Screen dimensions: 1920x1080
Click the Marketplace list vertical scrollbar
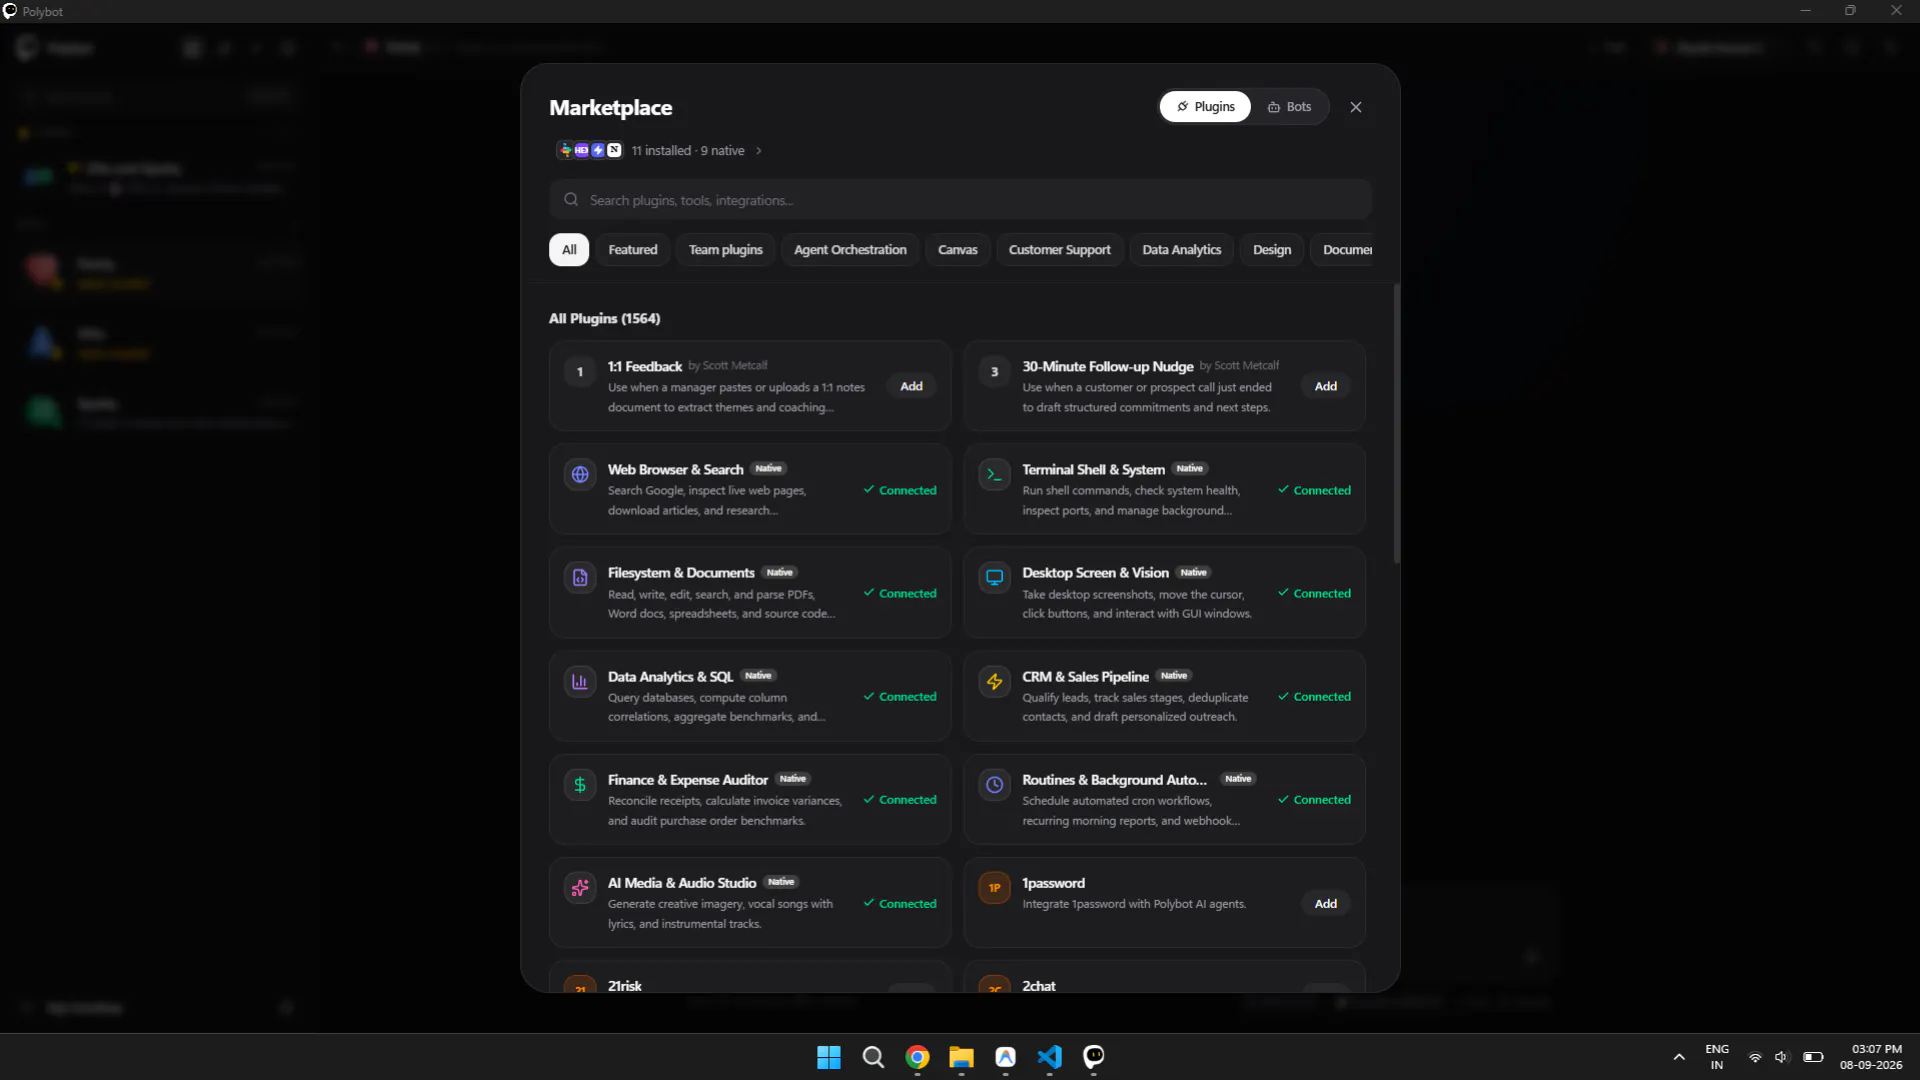1397,424
